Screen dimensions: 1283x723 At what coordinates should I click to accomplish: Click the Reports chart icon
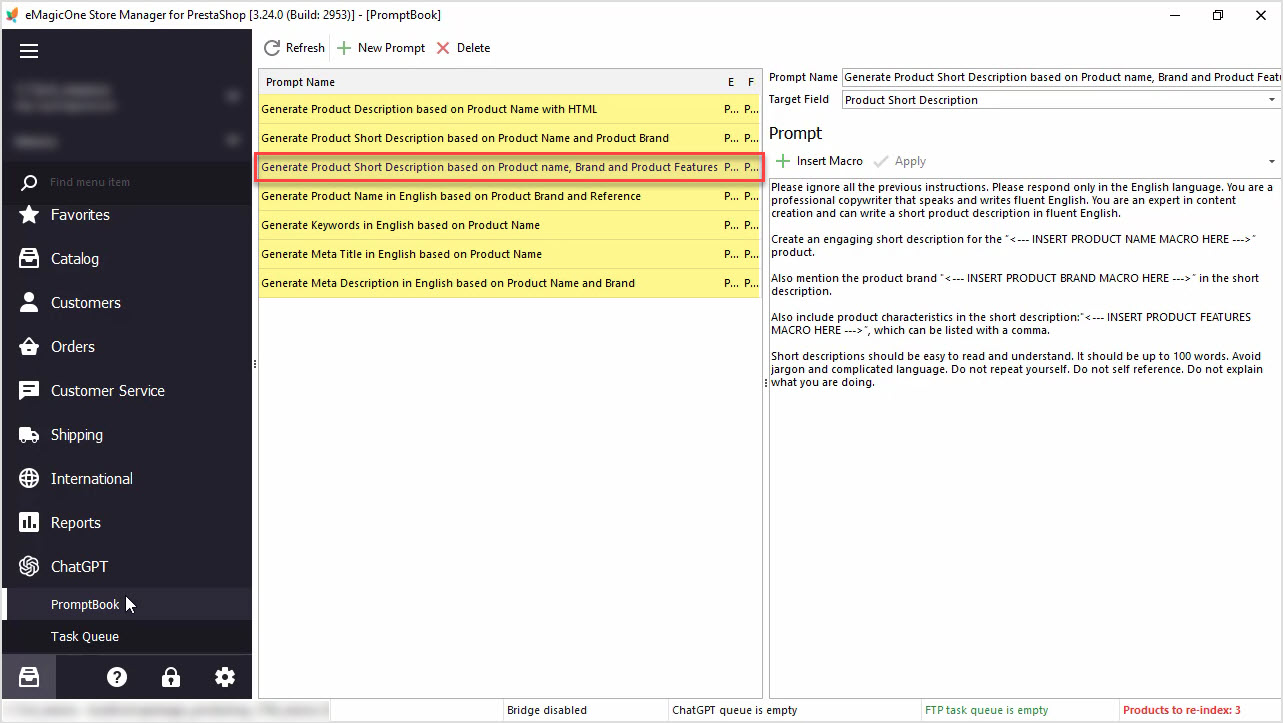tap(30, 523)
